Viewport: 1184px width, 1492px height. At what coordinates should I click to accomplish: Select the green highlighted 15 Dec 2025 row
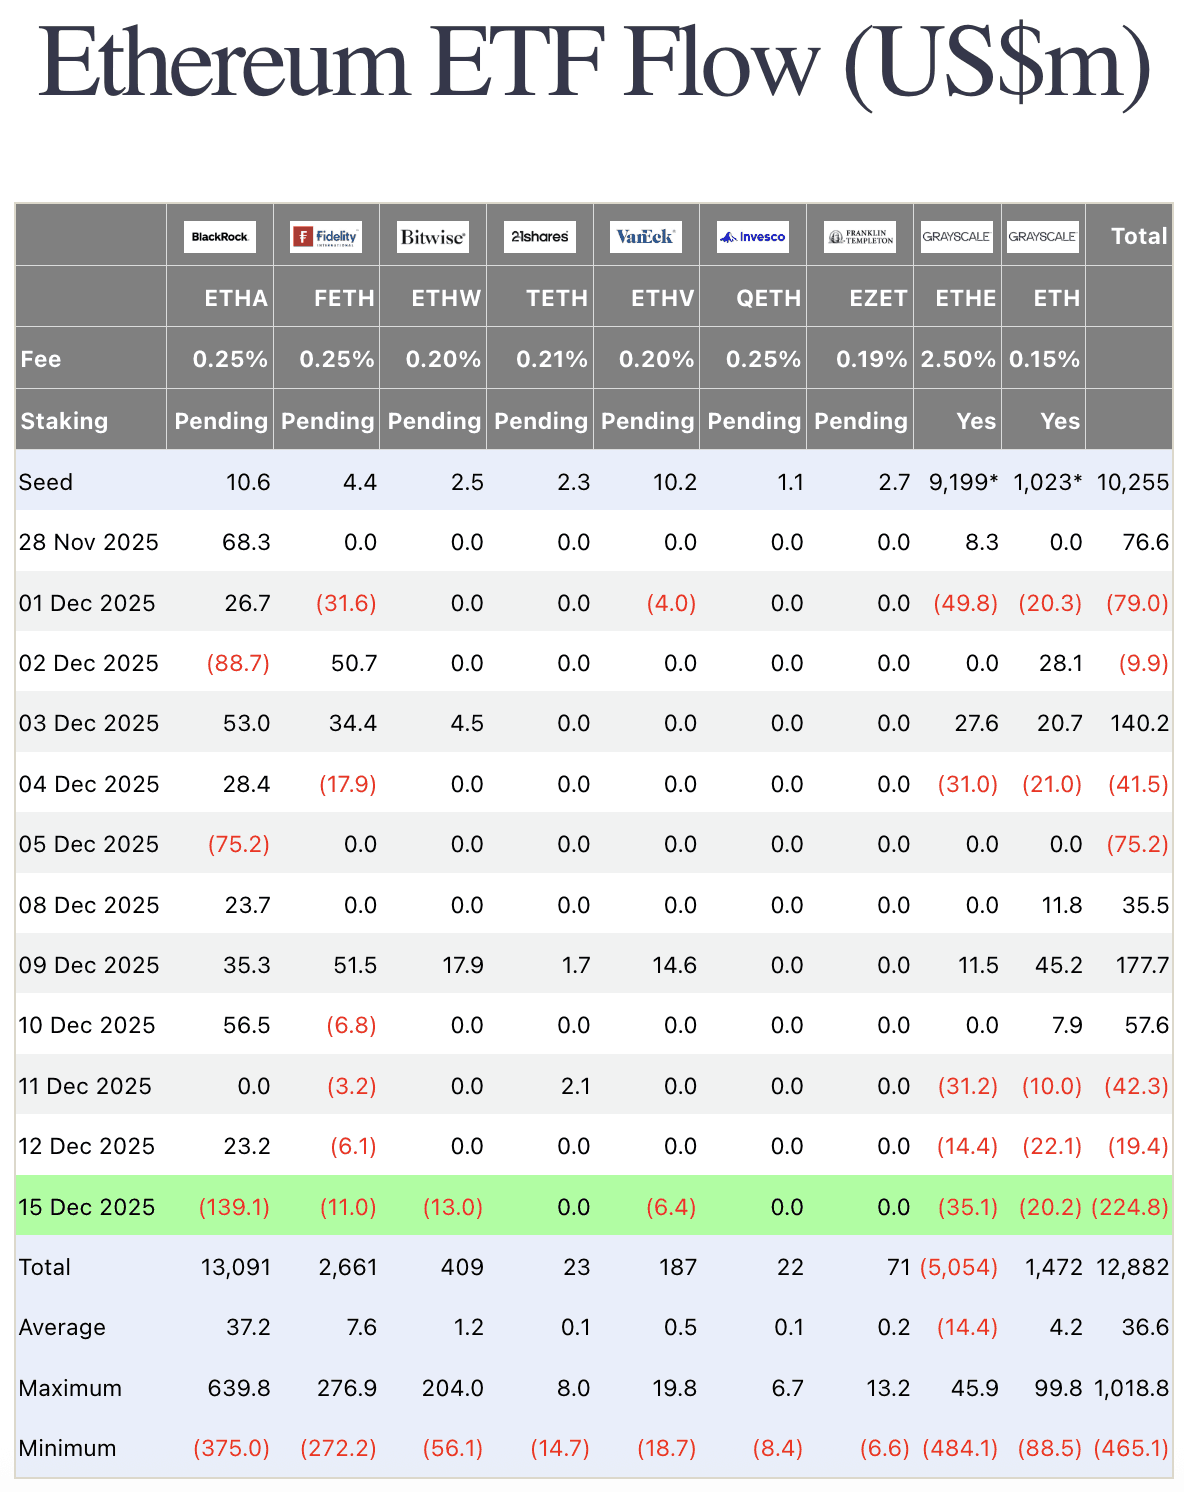click(592, 1207)
